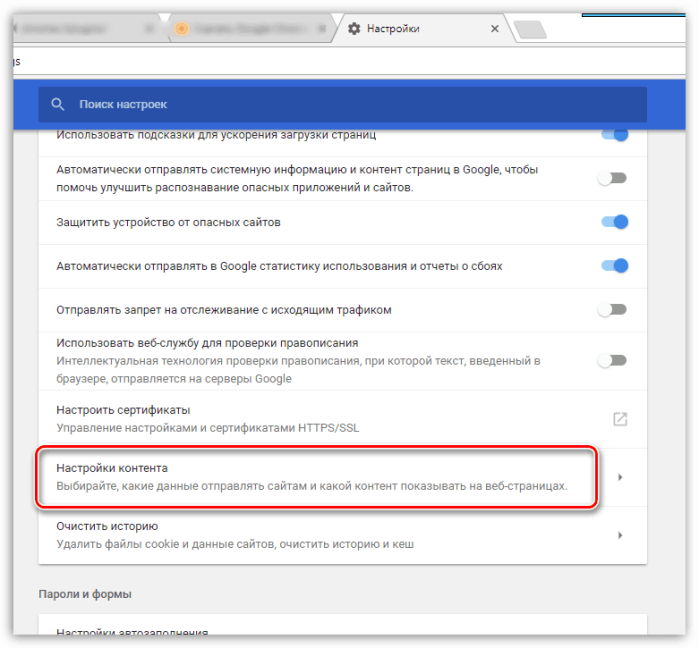
Task: Toggle Защитить устройство от опасных сайтов
Action: click(614, 222)
